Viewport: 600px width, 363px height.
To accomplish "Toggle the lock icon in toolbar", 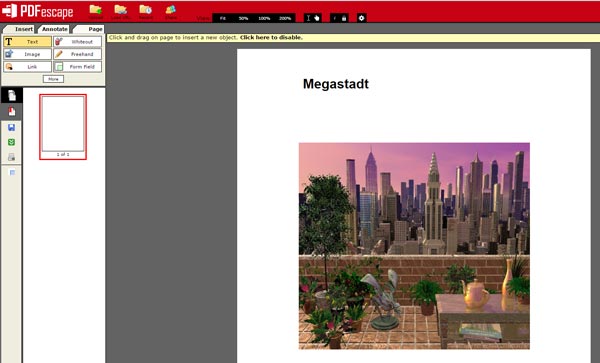I will coord(344,18).
